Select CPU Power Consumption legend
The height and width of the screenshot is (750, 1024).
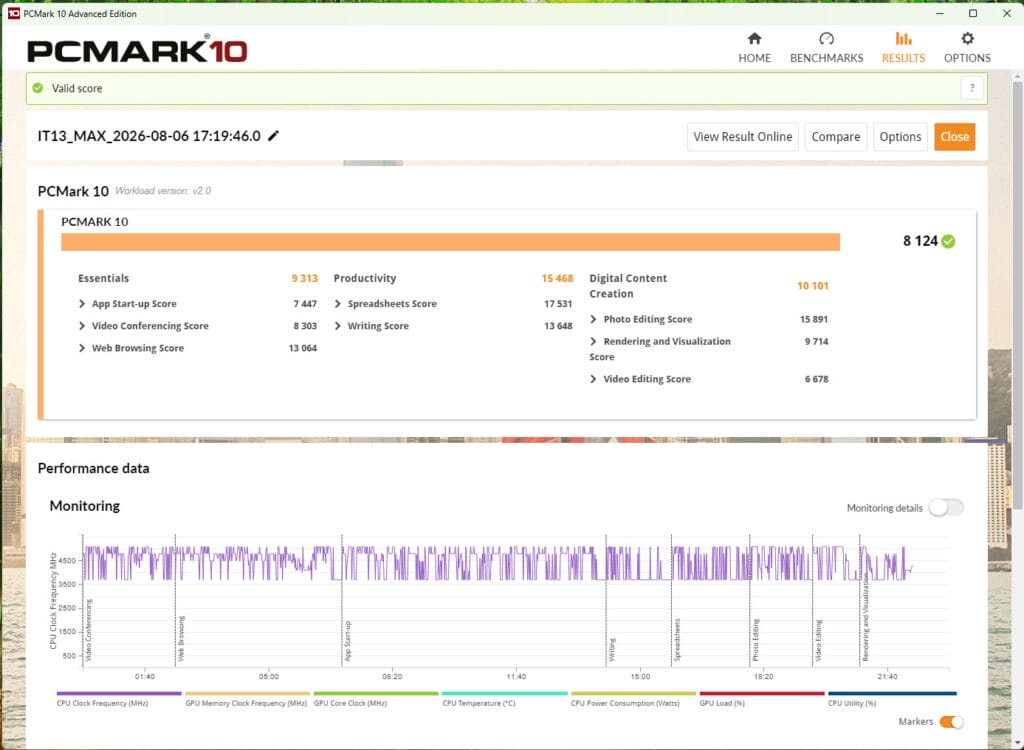[633, 698]
